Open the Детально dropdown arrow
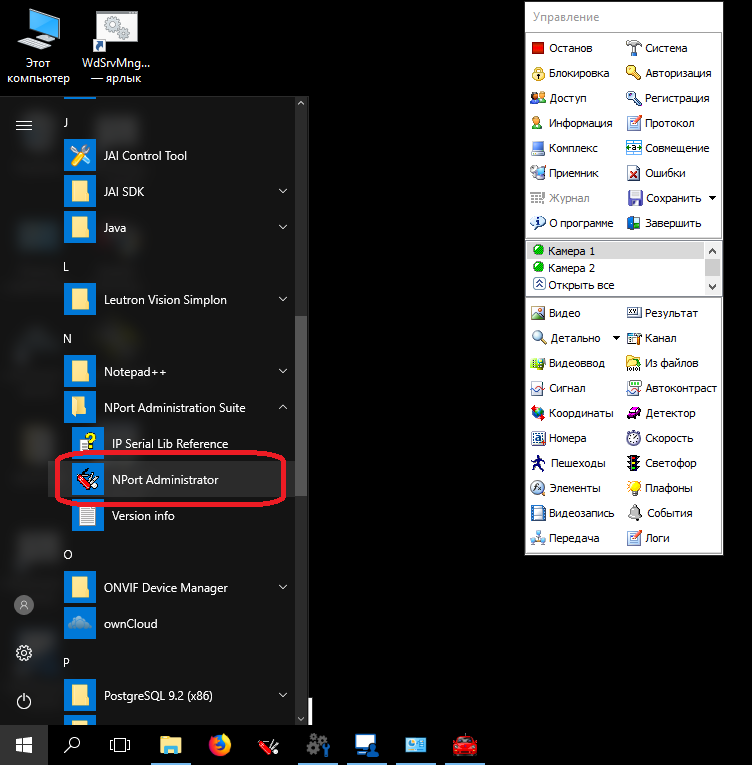This screenshot has width=752, height=765. (x=616, y=338)
